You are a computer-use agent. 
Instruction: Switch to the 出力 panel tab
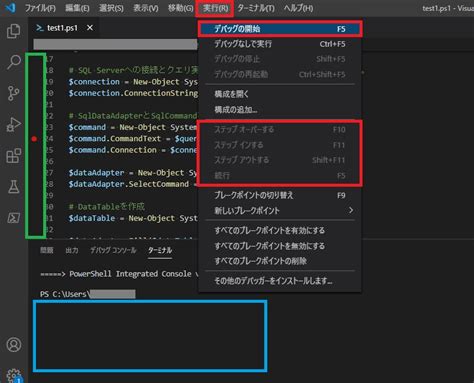click(72, 250)
